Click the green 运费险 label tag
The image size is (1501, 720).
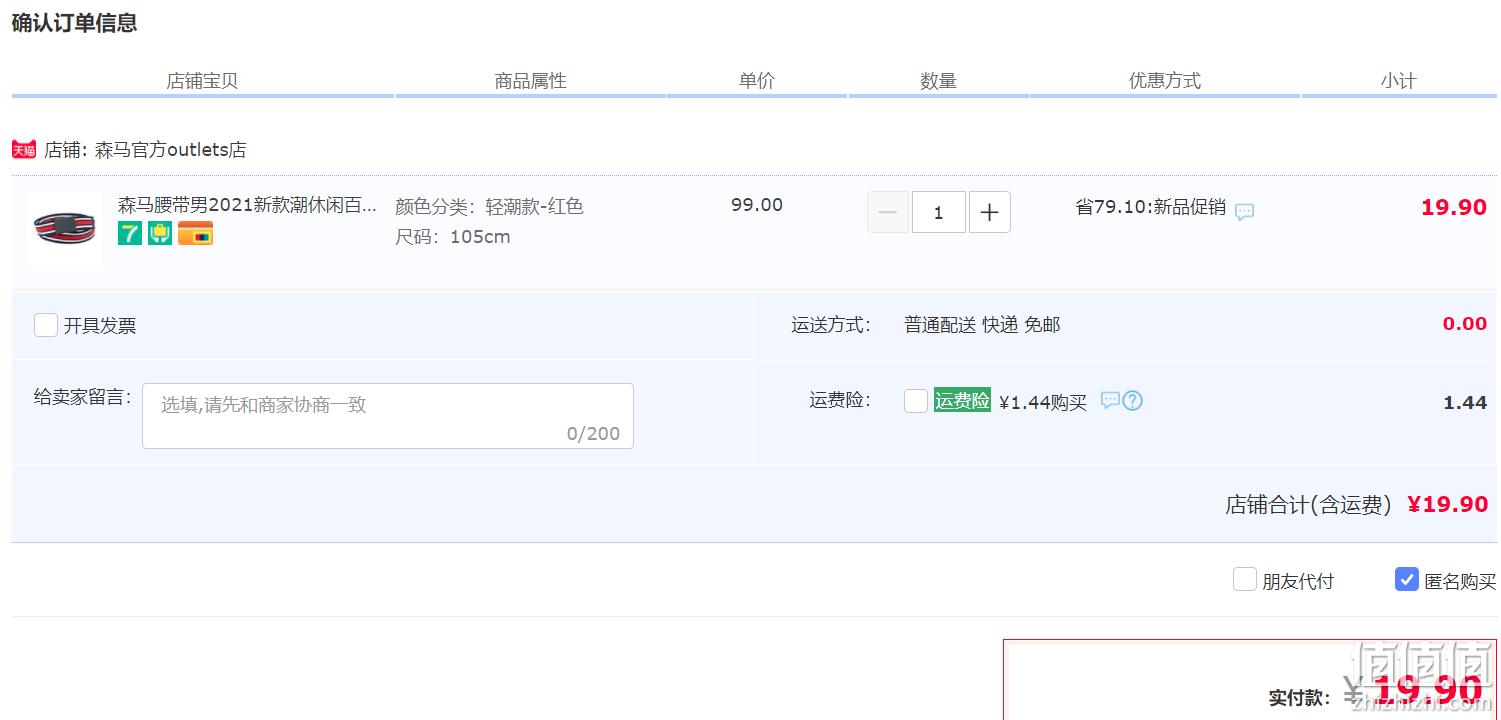962,400
